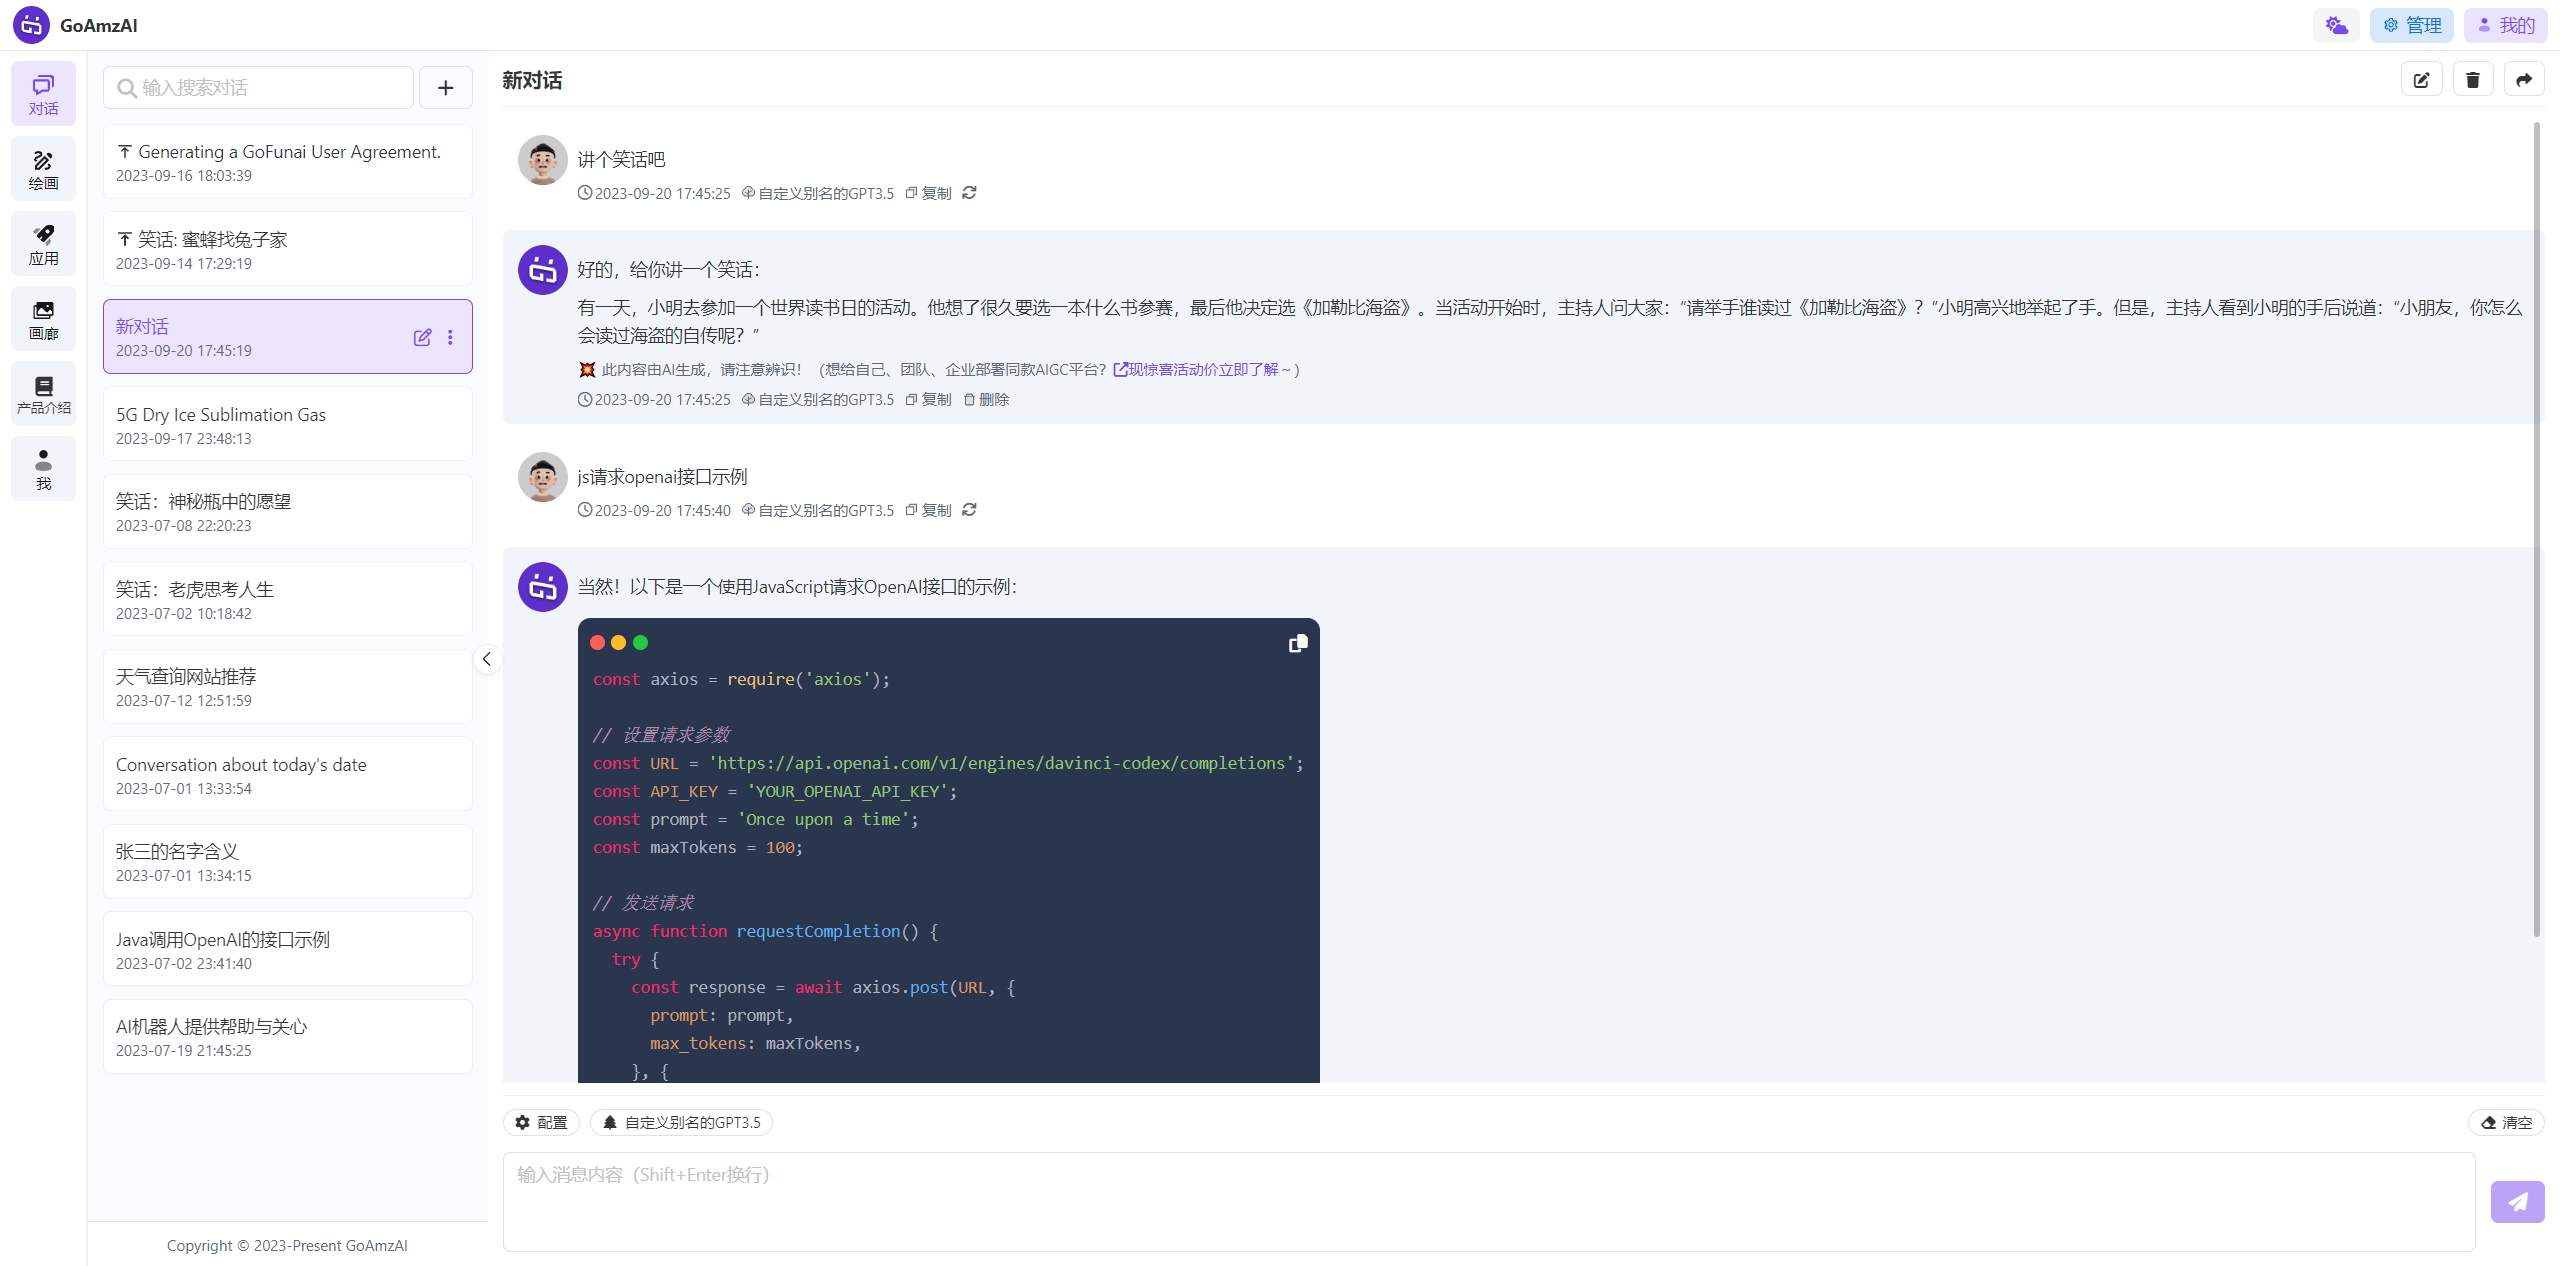This screenshot has height=1266, width=2560.
Task: Click the share arrow icon in header
Action: [x=2523, y=80]
